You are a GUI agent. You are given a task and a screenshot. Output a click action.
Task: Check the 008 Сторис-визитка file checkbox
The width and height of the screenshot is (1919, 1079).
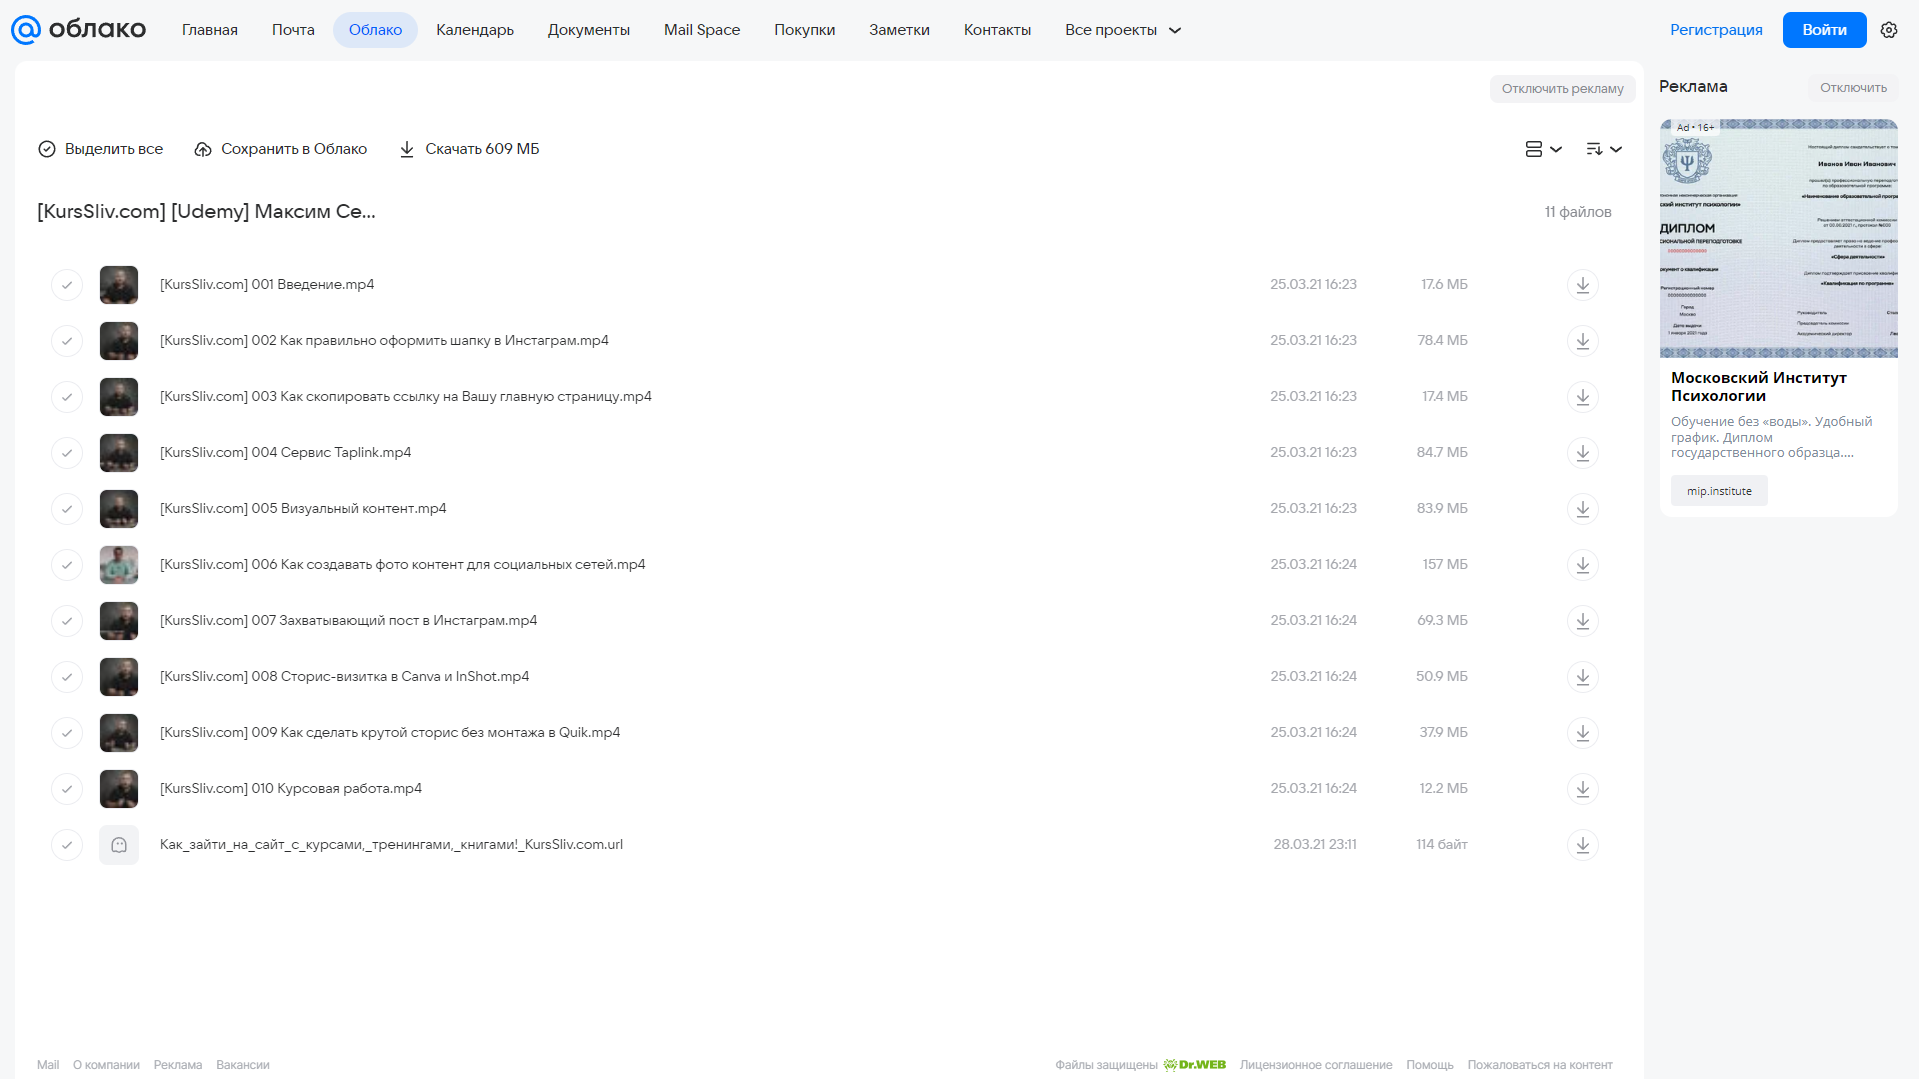point(67,677)
